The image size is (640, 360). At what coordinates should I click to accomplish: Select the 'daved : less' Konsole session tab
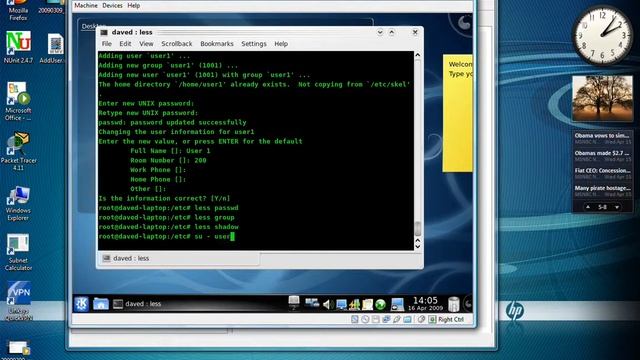179,258
